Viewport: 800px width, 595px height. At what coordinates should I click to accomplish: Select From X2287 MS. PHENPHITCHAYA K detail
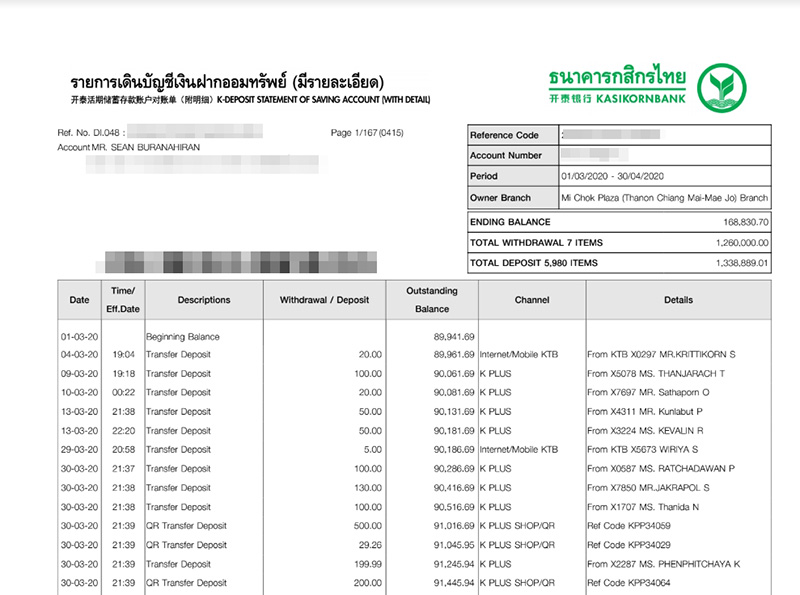pos(664,564)
